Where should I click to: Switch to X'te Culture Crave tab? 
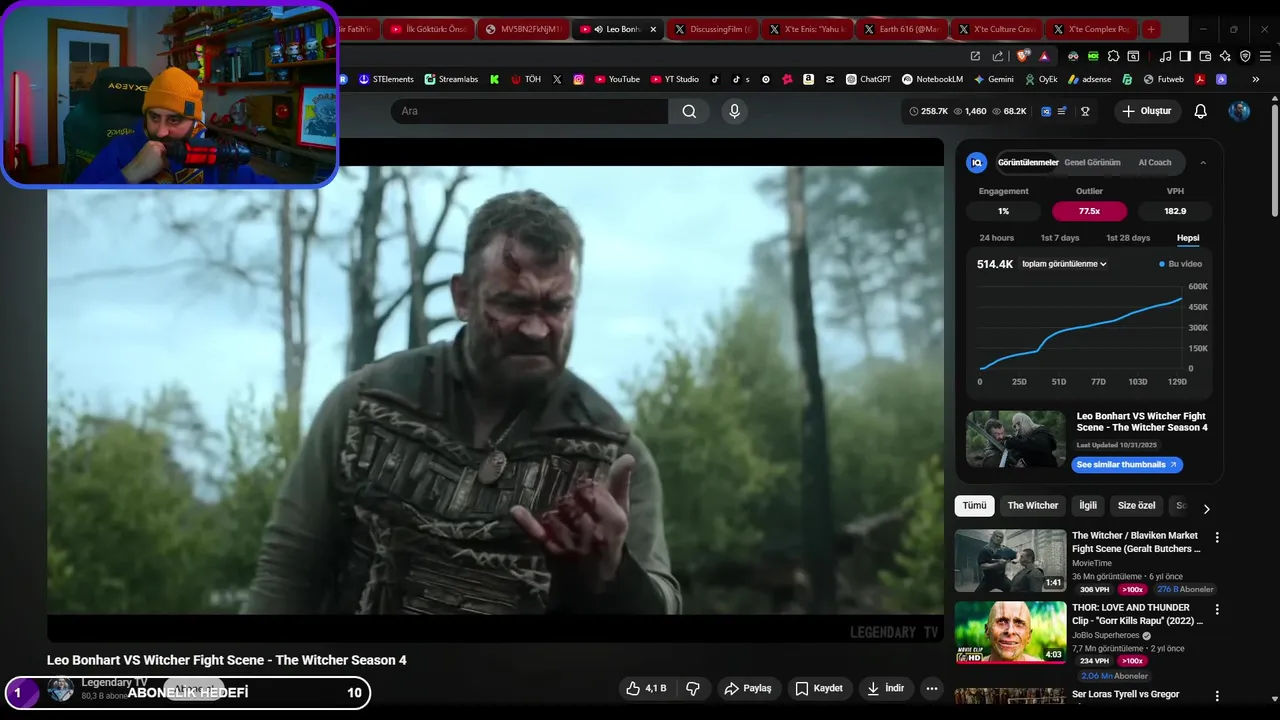pos(997,29)
